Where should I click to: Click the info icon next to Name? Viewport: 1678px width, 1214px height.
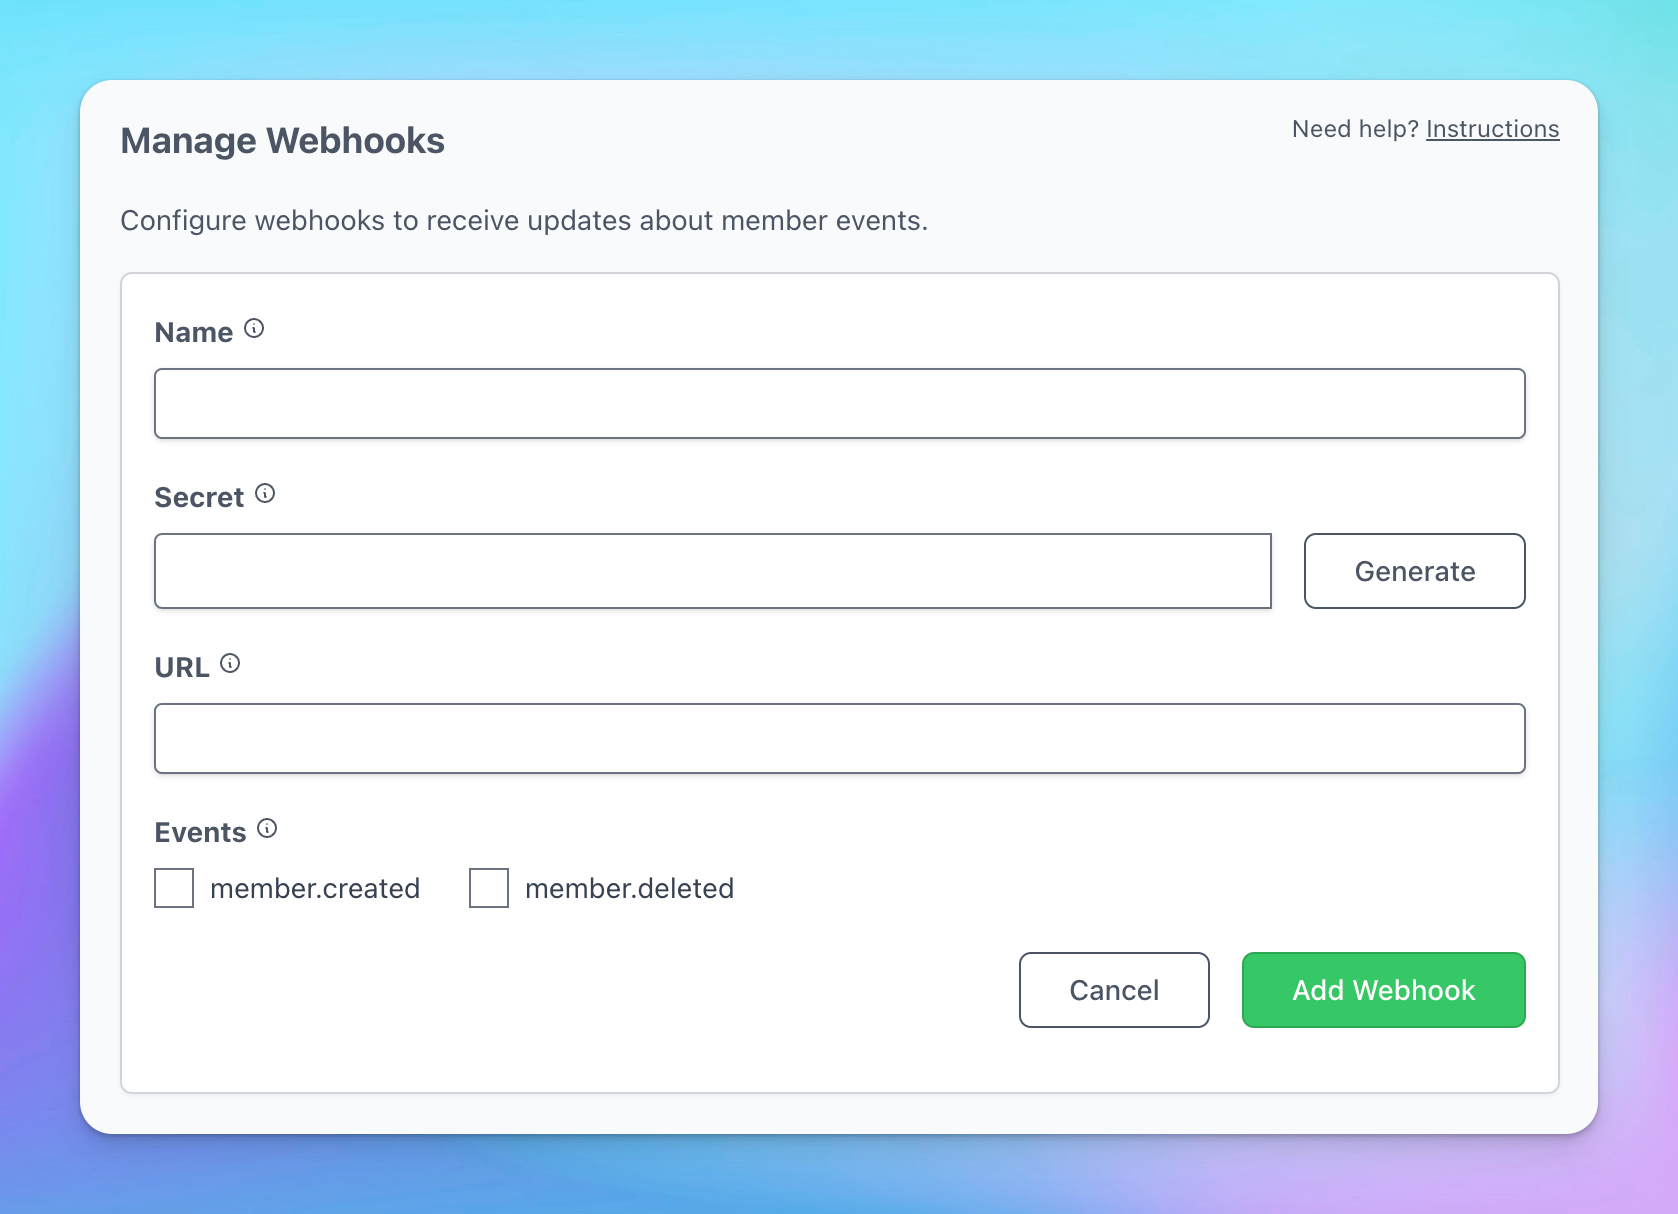click(x=254, y=329)
